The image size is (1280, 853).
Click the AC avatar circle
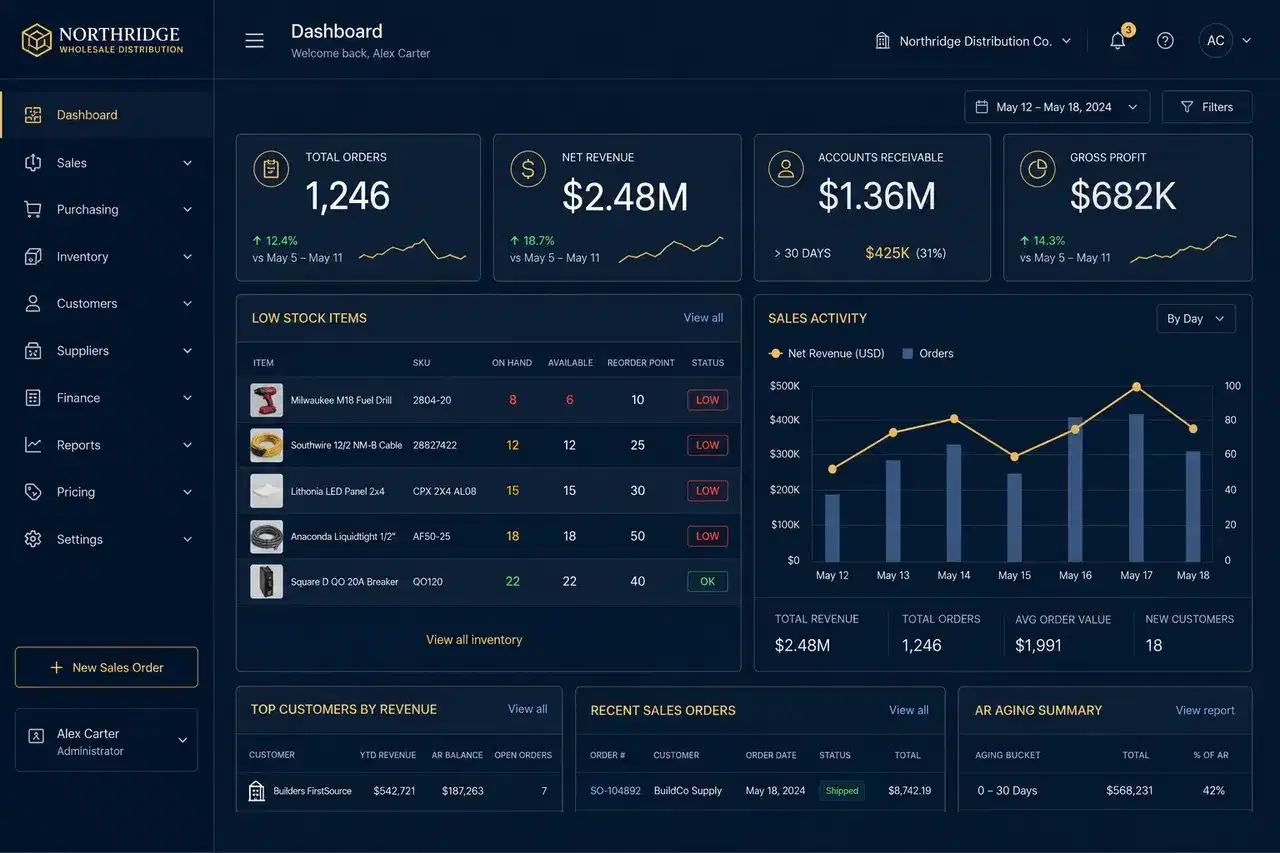click(1216, 41)
